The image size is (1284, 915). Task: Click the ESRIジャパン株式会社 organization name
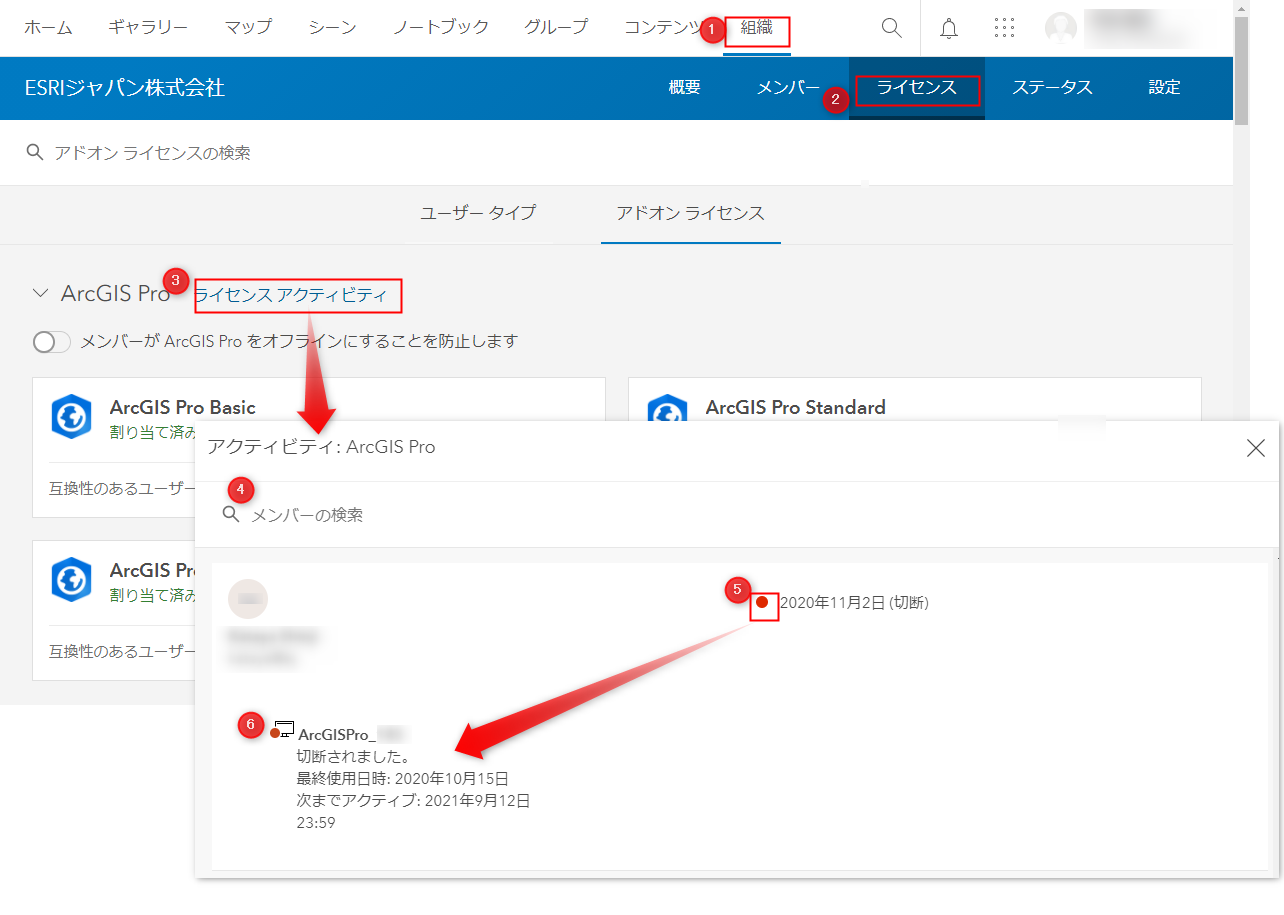point(125,88)
